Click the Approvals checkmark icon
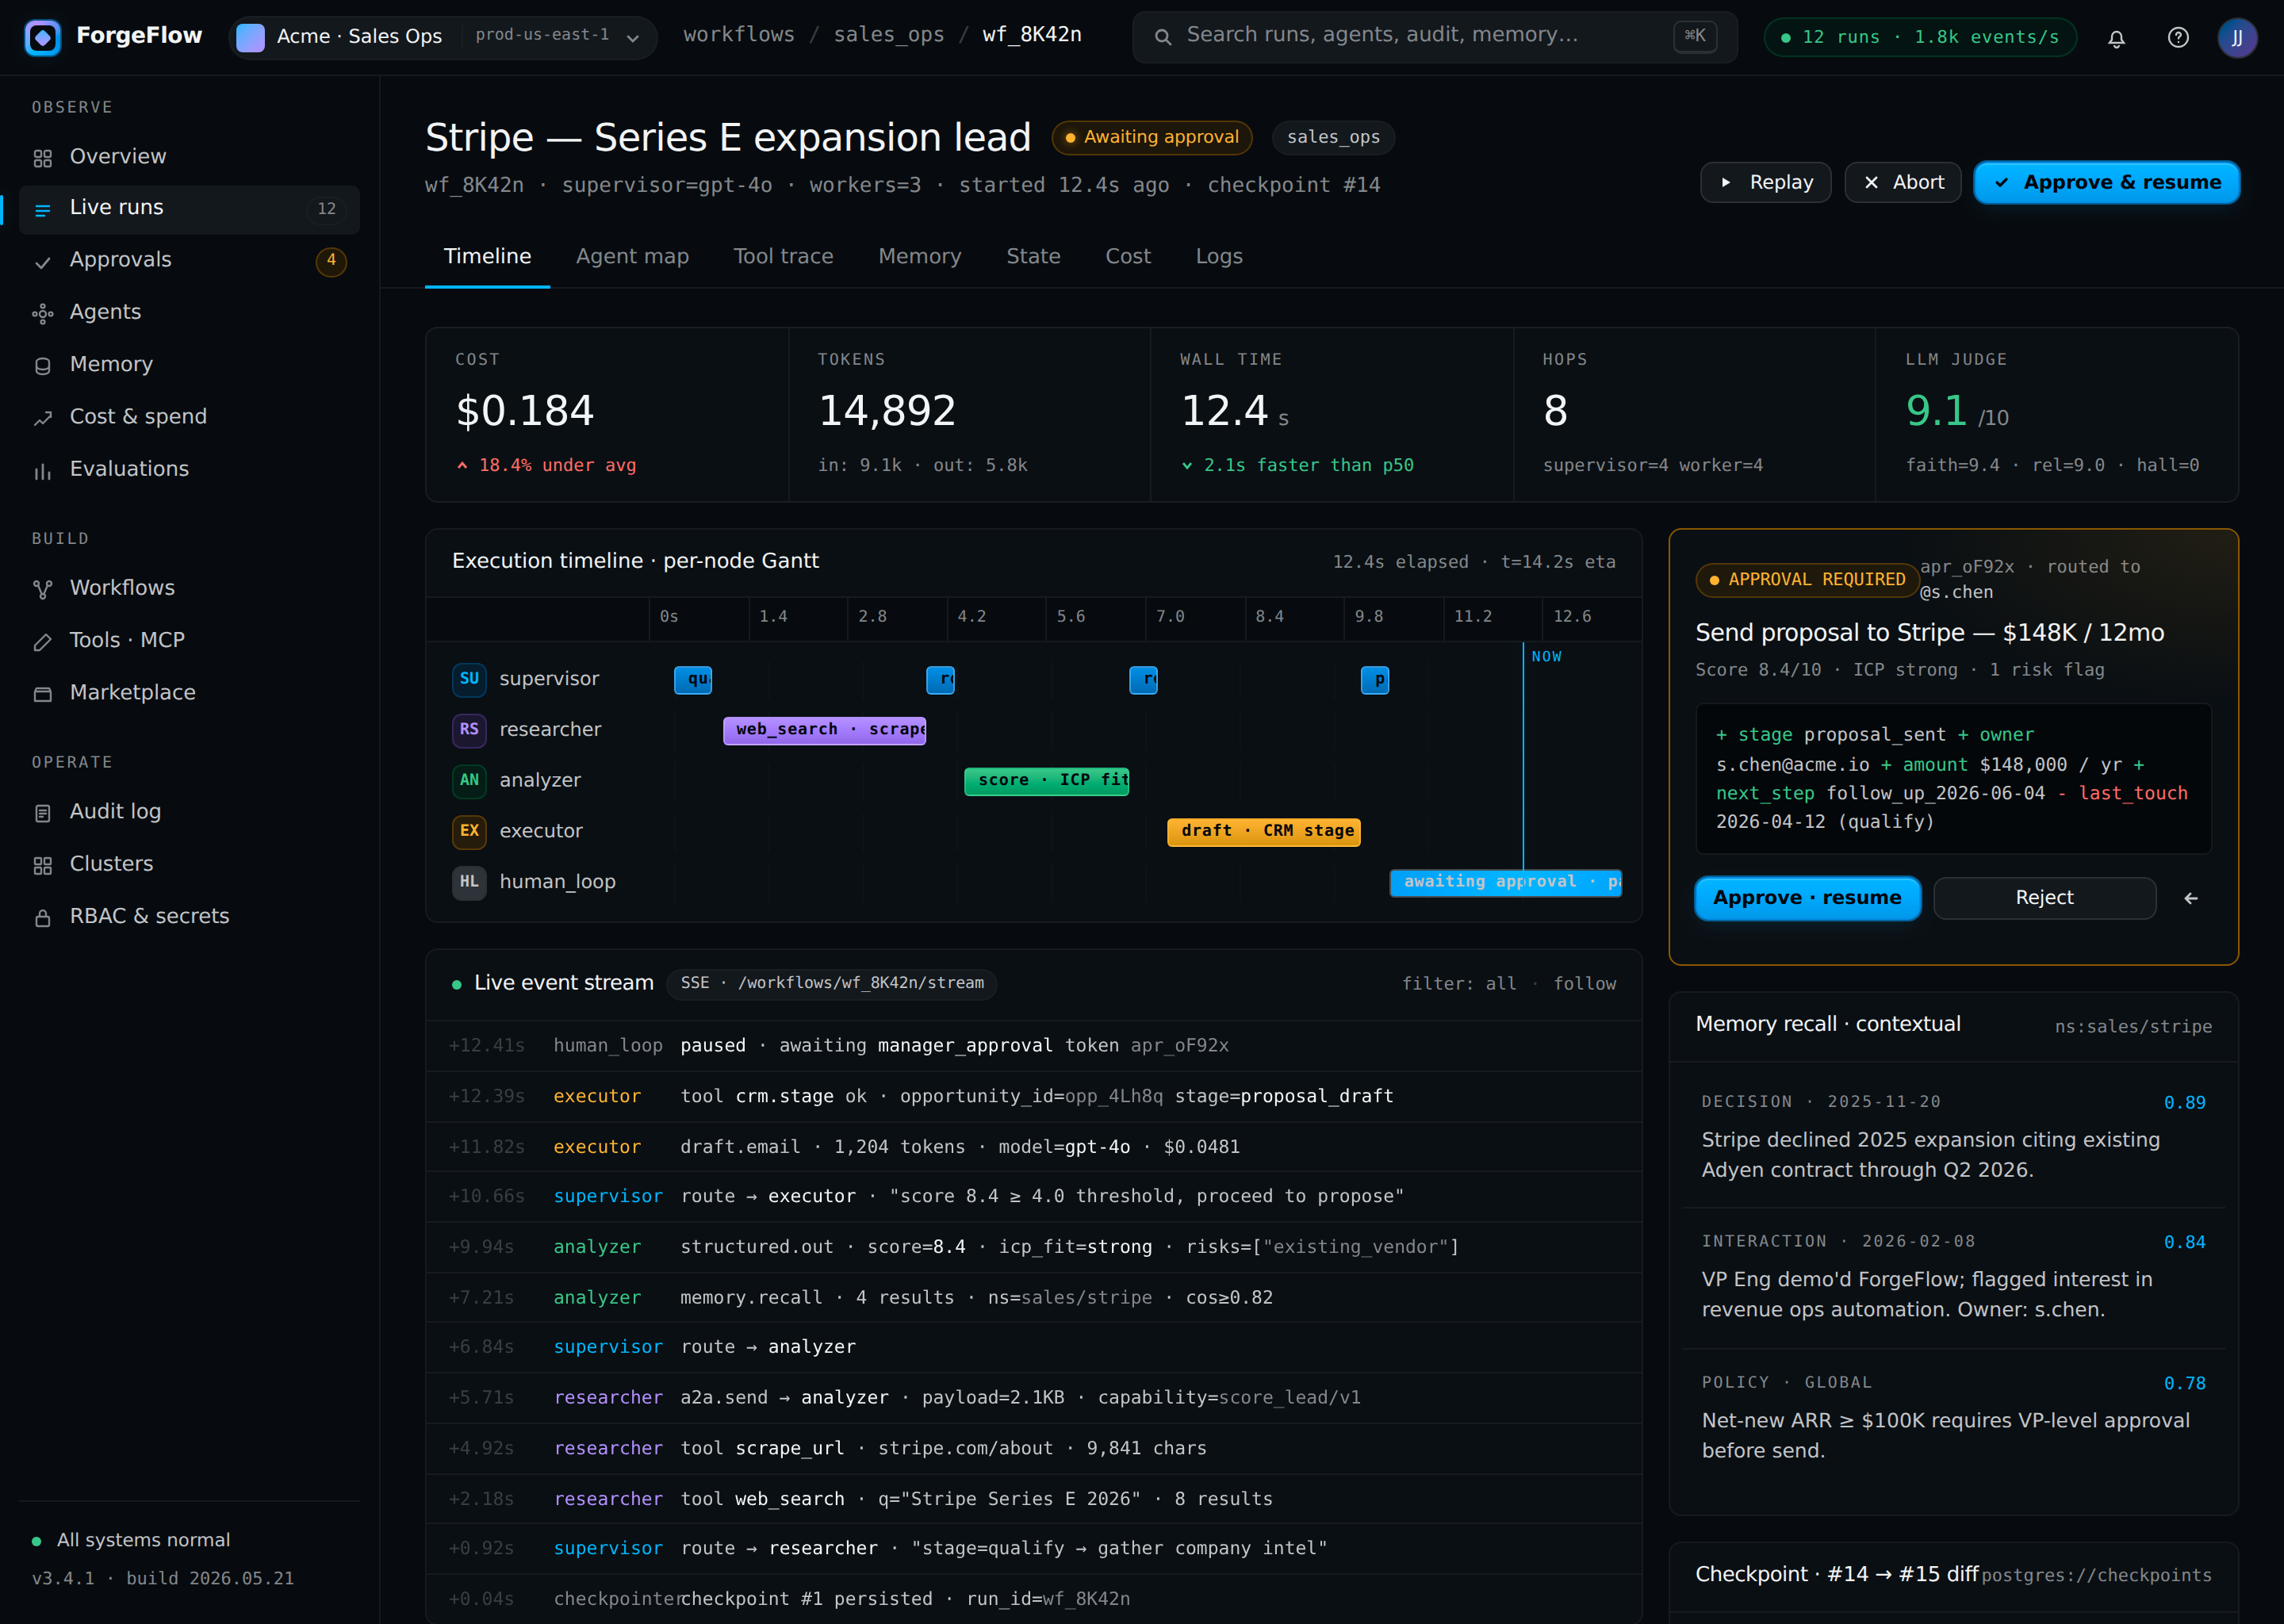This screenshot has width=2284, height=1624. (42, 262)
